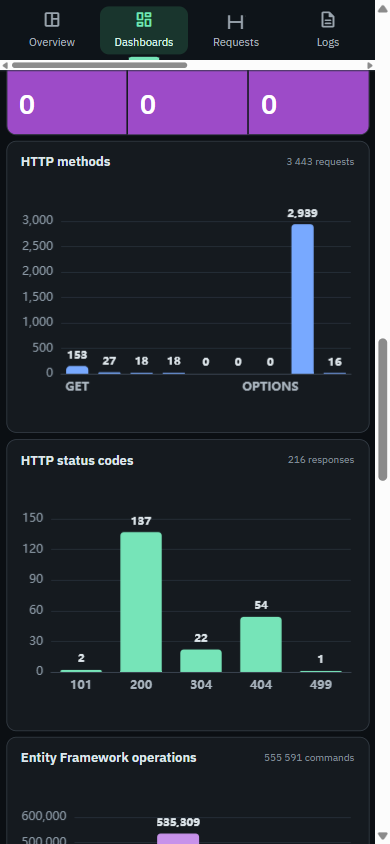Click the Entity Framework operations title
390x844 pixels.
click(x=109, y=757)
